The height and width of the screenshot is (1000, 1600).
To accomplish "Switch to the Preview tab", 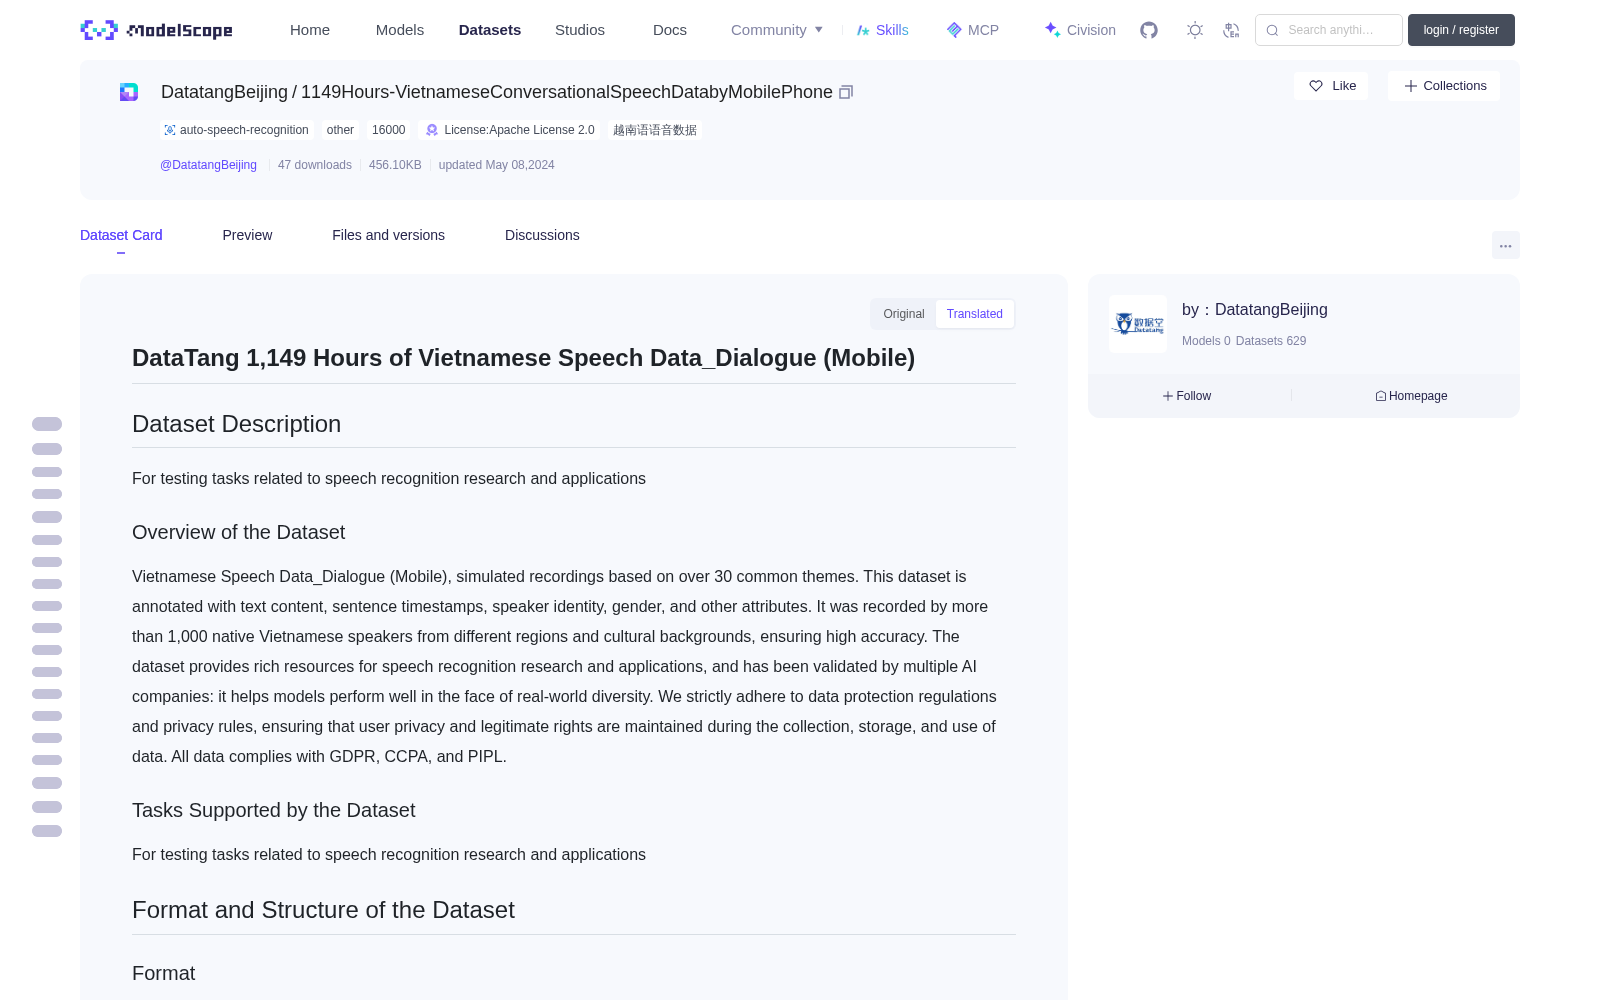I will 247,235.
